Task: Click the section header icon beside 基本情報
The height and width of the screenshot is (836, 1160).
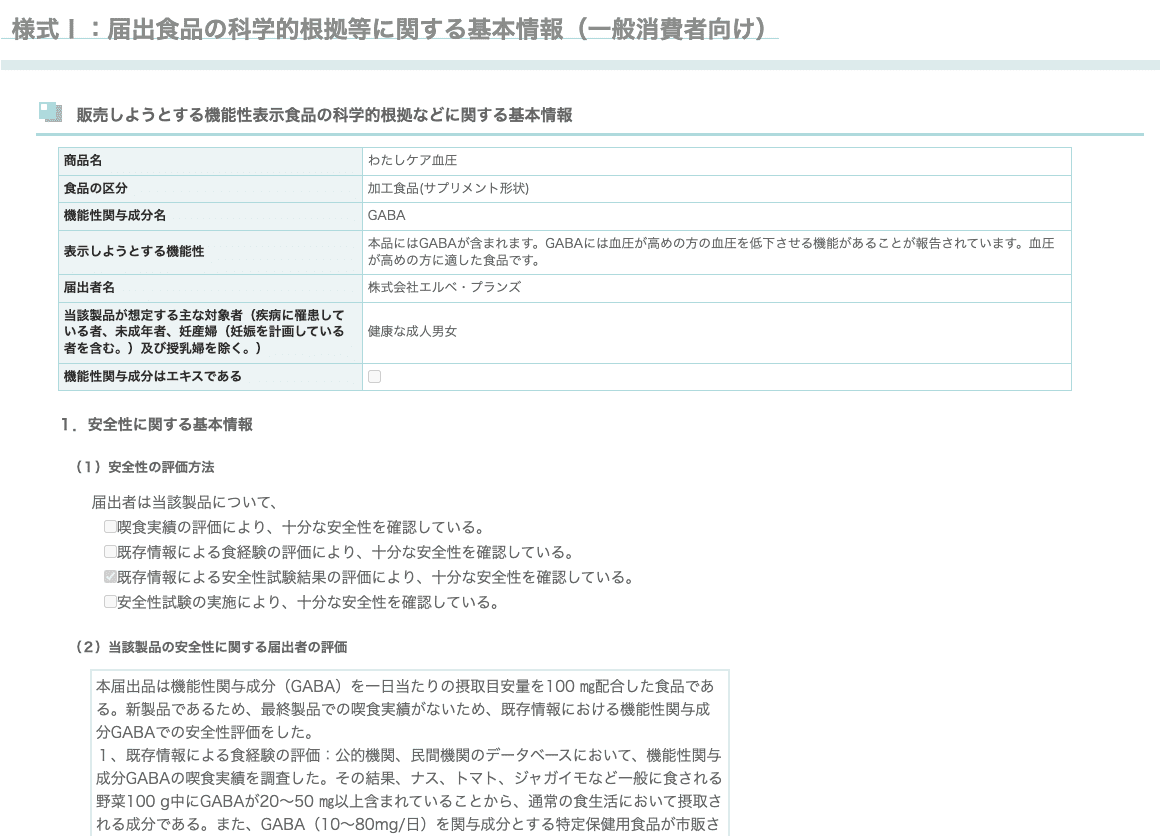Action: [x=47, y=113]
